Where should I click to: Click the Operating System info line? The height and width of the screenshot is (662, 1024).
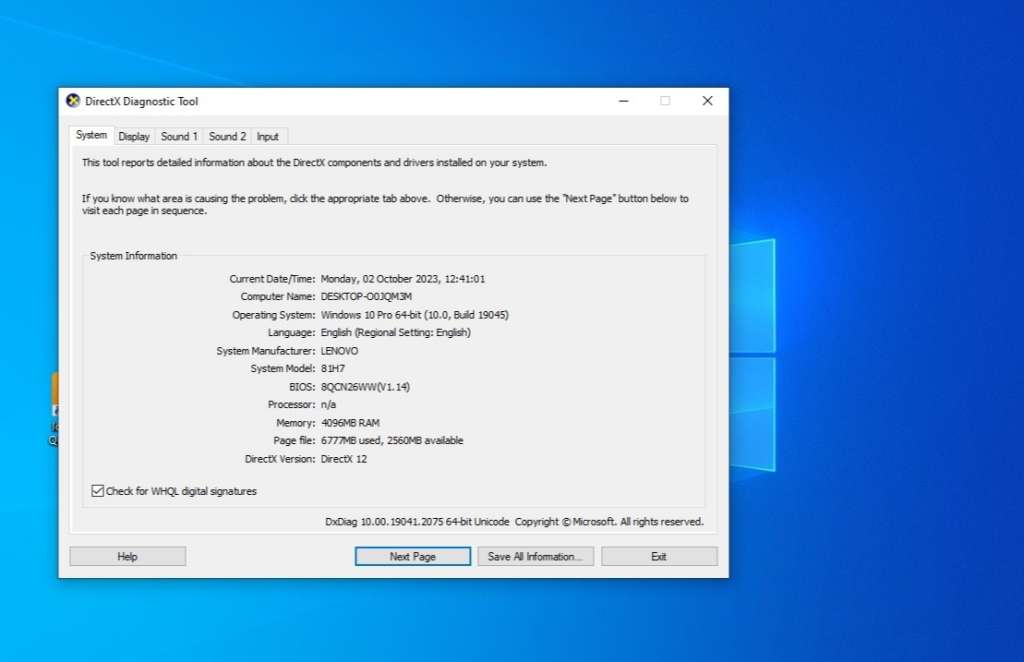[x=414, y=314]
